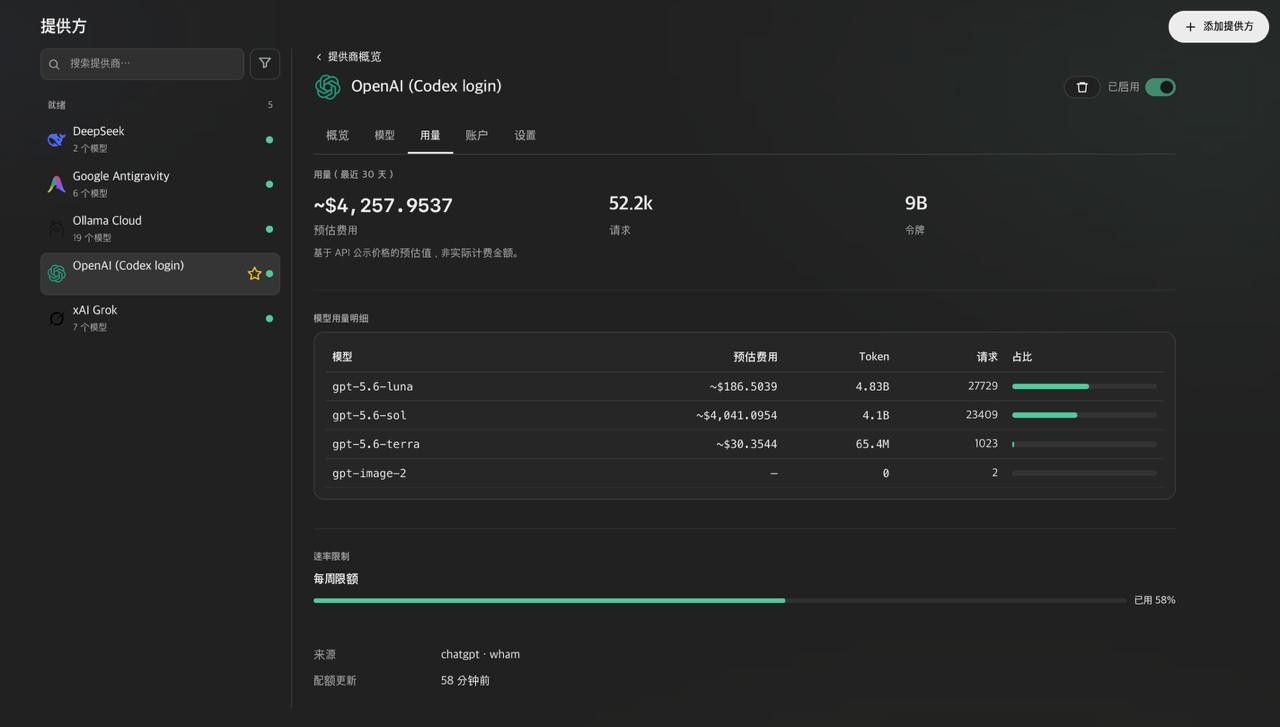Click the Google Antigravity logo icon
The width and height of the screenshot is (1280, 727).
pos(57,184)
